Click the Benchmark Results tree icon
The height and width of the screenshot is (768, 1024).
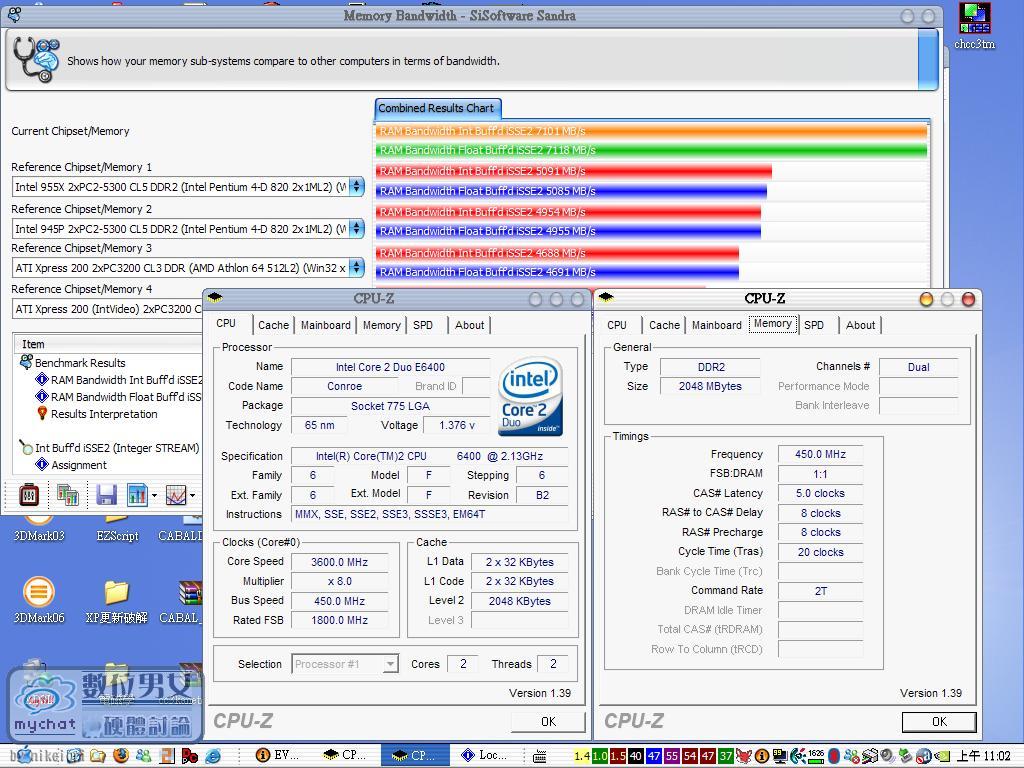click(x=26, y=362)
